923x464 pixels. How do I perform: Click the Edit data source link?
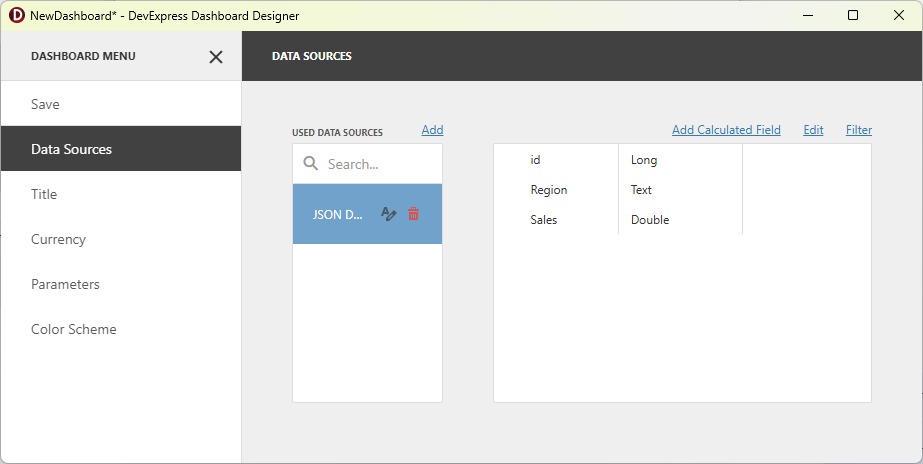813,130
